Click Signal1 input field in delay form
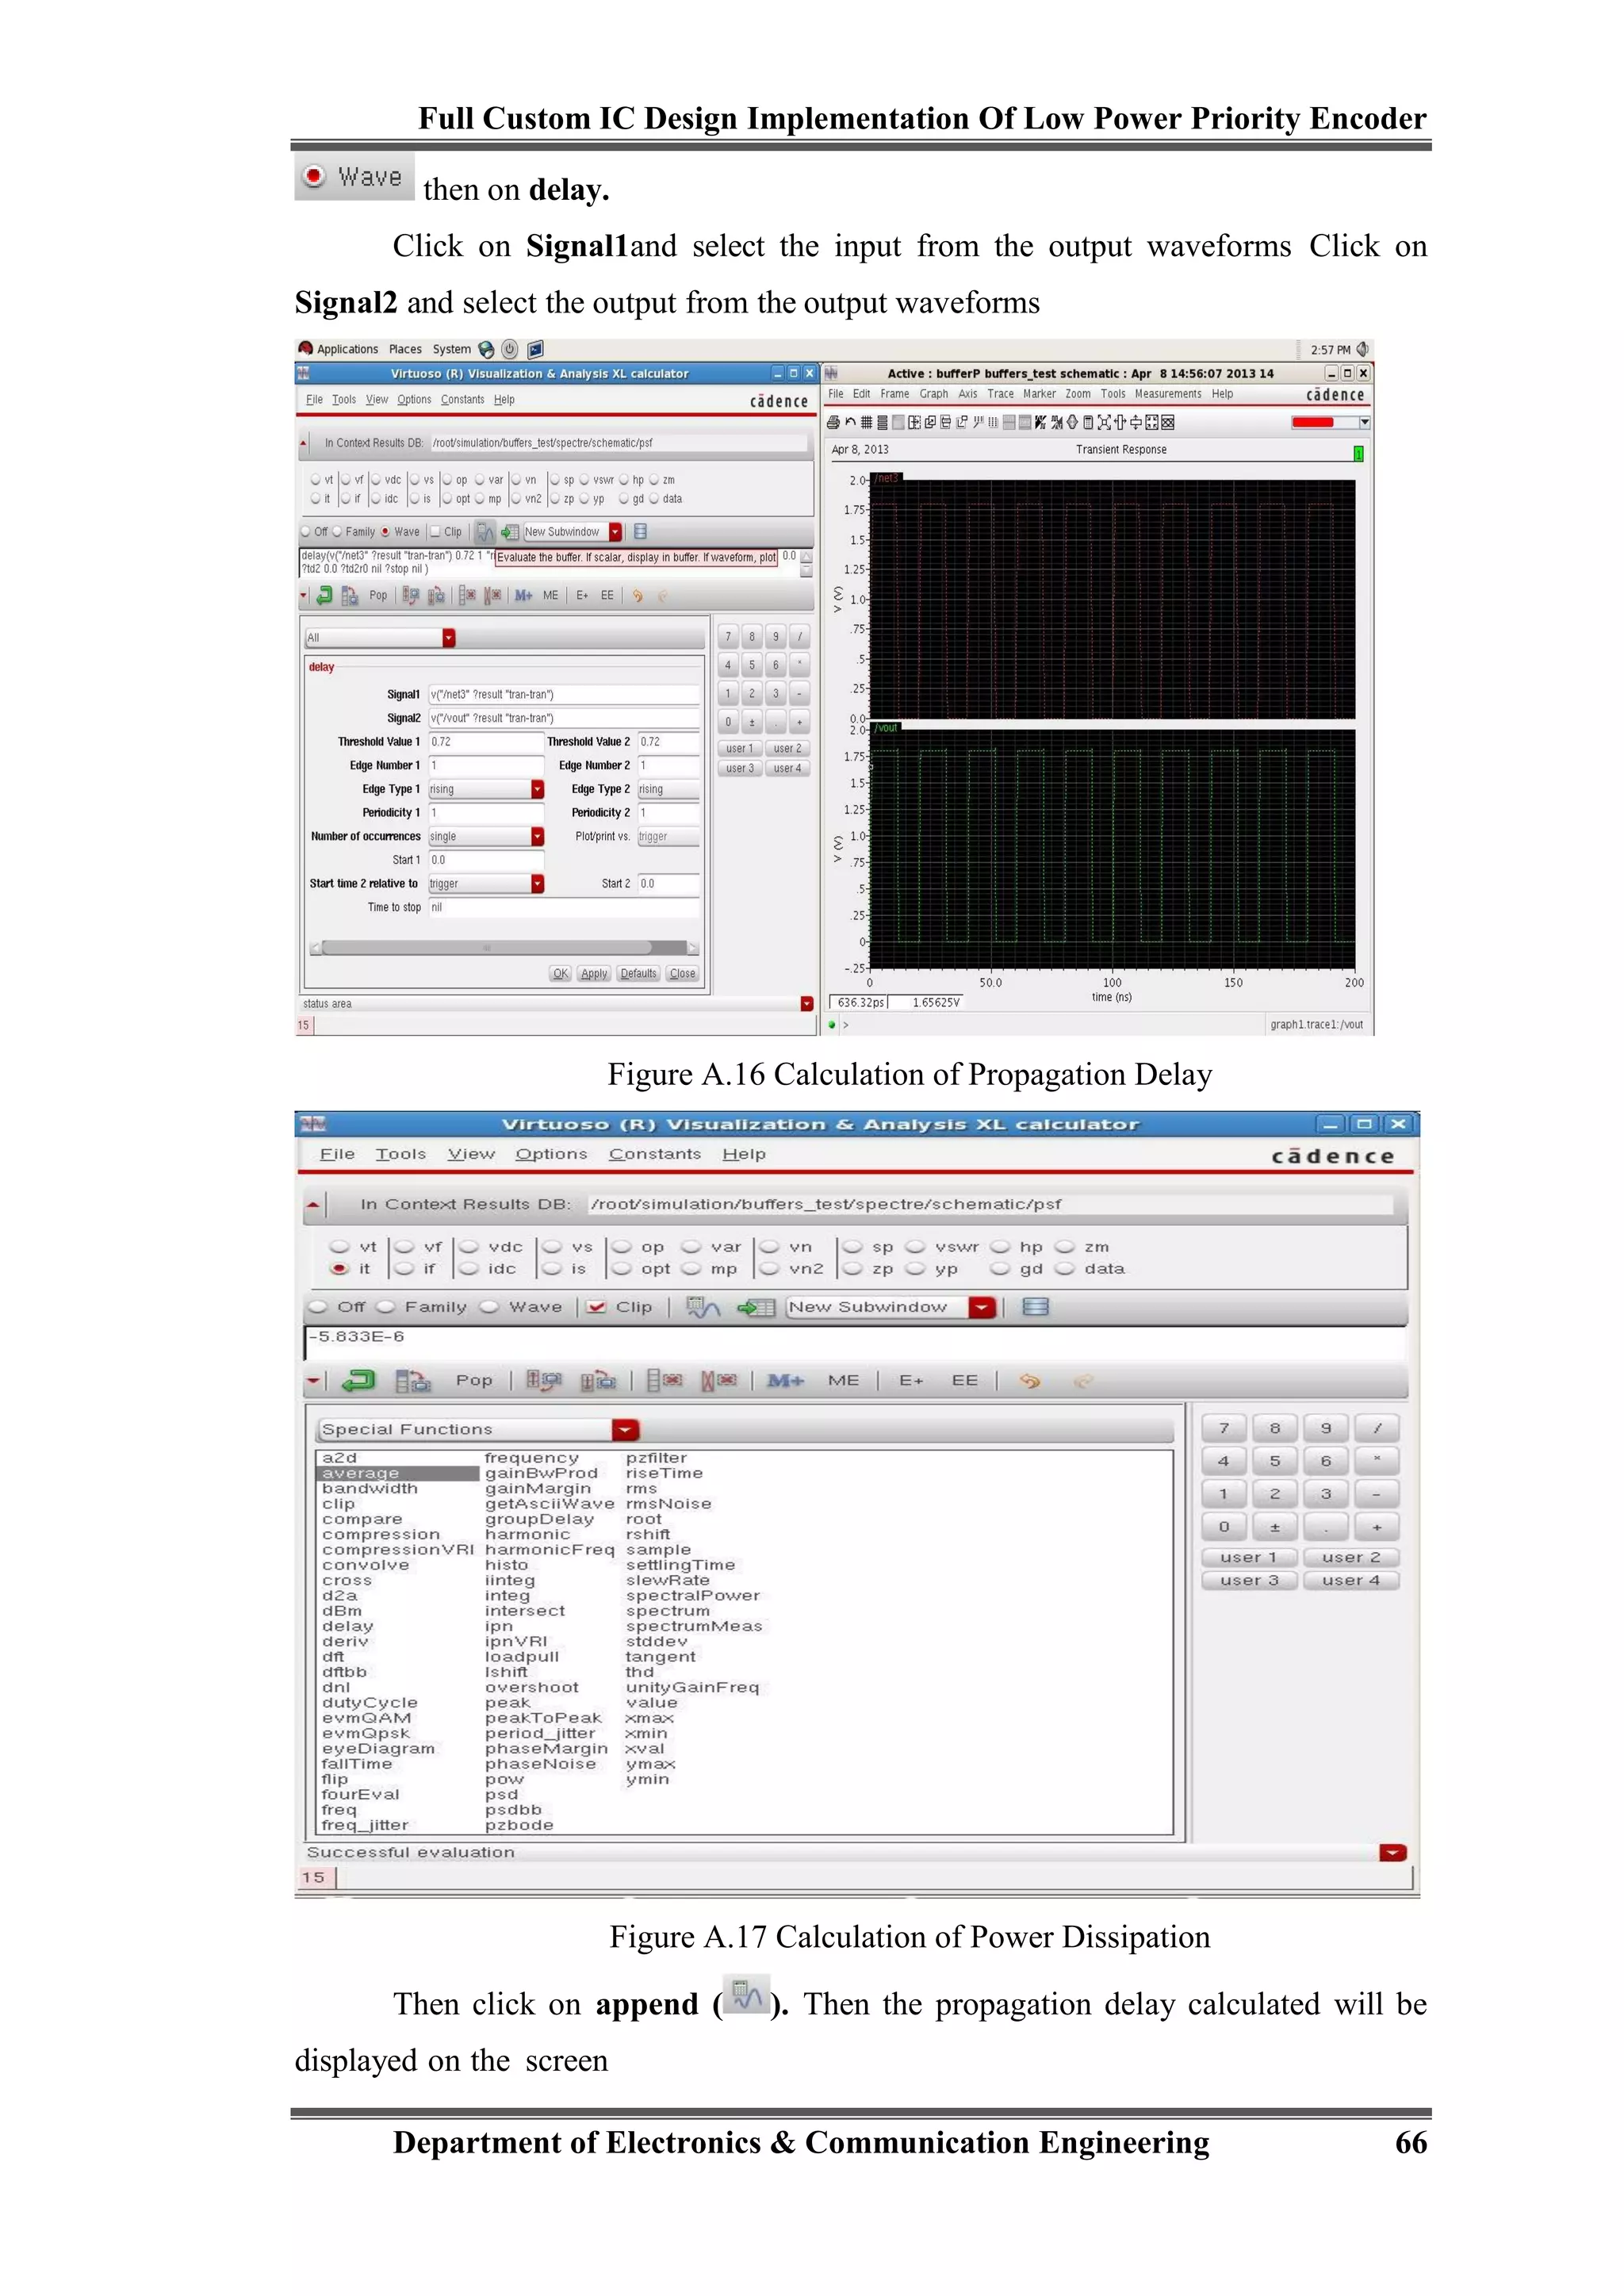This screenshot has height=2296, width=1624. click(x=564, y=695)
